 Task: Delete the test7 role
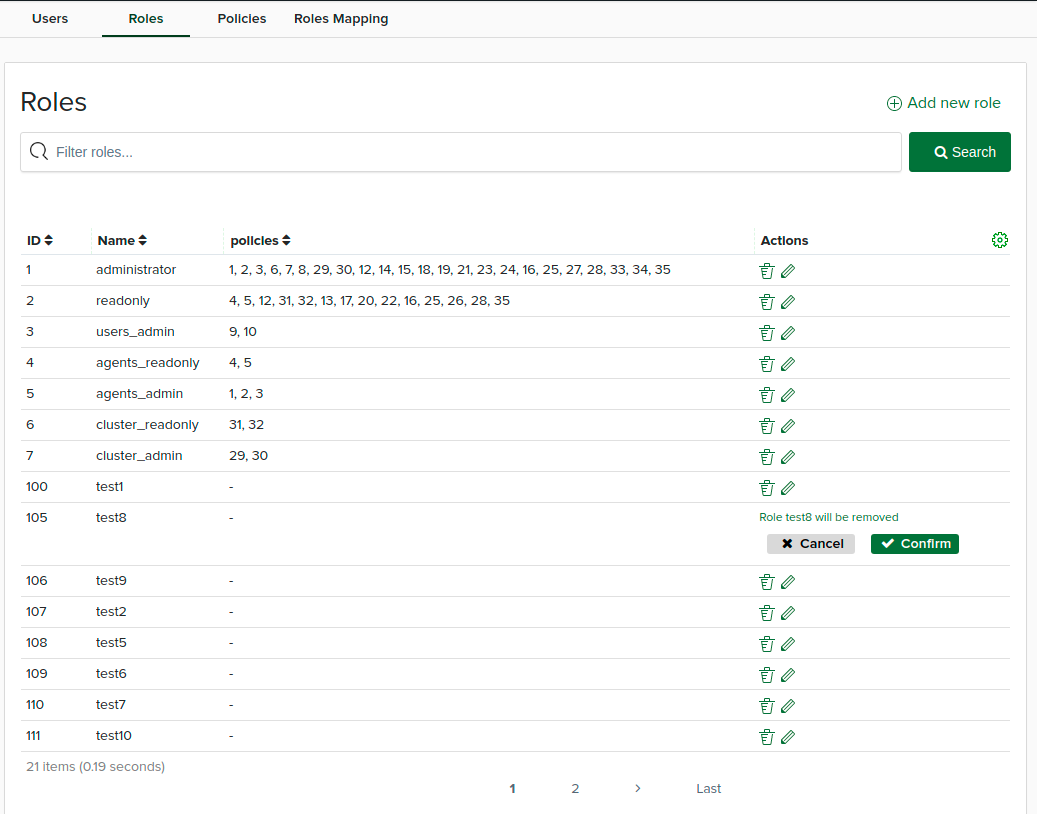tap(766, 705)
